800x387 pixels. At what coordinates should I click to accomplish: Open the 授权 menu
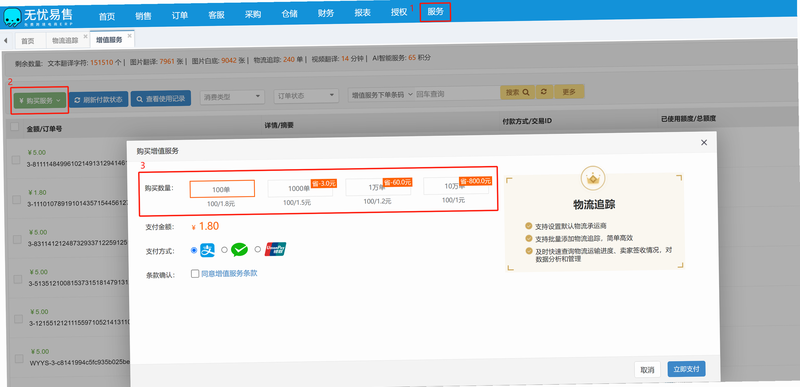pos(398,12)
